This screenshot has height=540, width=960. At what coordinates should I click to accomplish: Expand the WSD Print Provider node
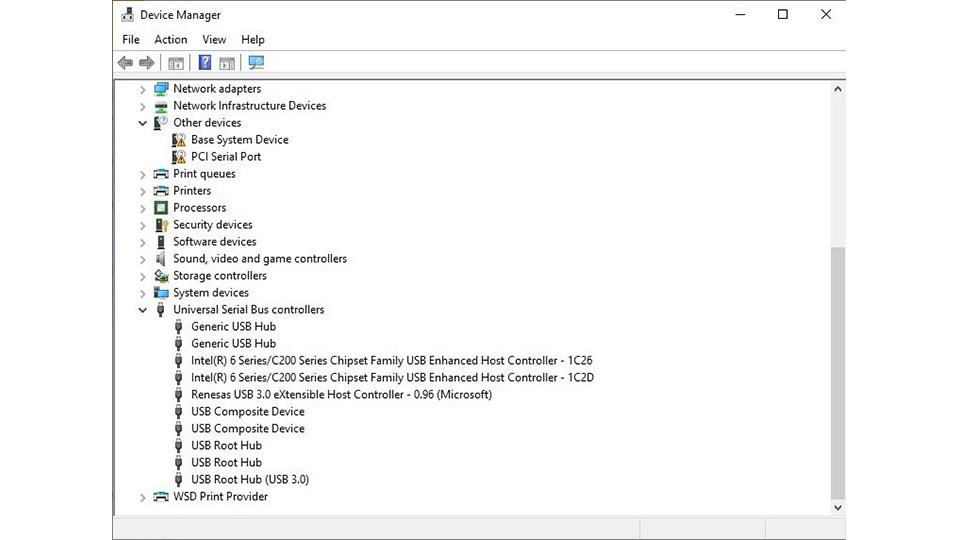coord(143,497)
